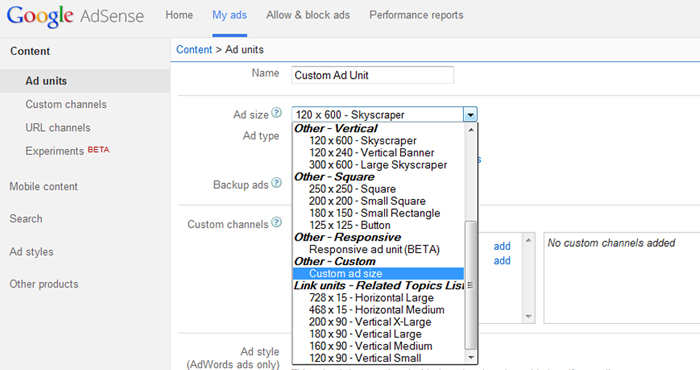Select the My ads tab
700x370 pixels.
point(229,15)
